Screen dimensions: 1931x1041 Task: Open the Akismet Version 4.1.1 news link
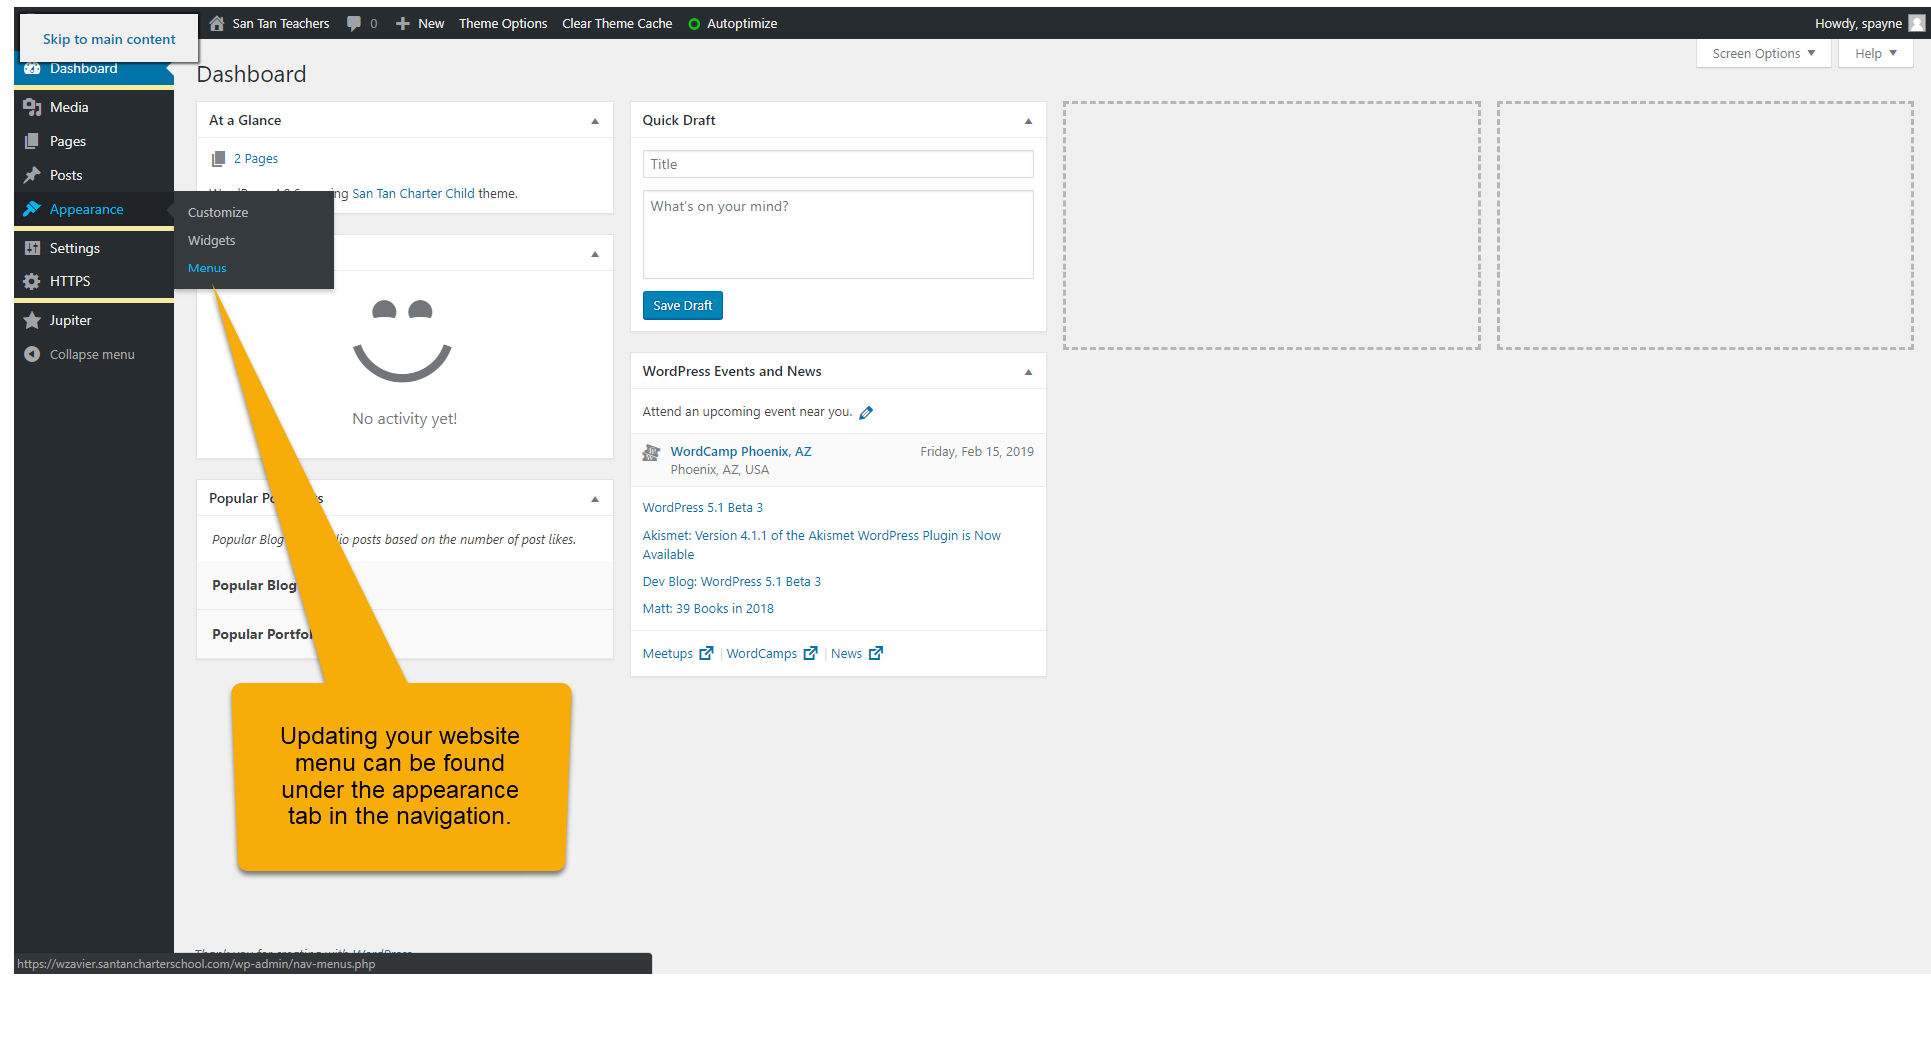822,545
